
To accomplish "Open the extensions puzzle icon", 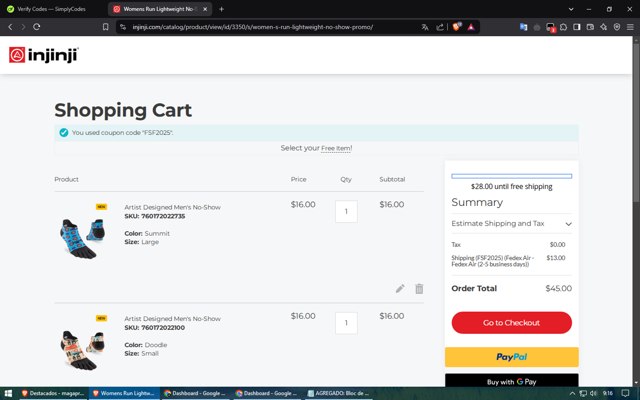I will (x=564, y=27).
